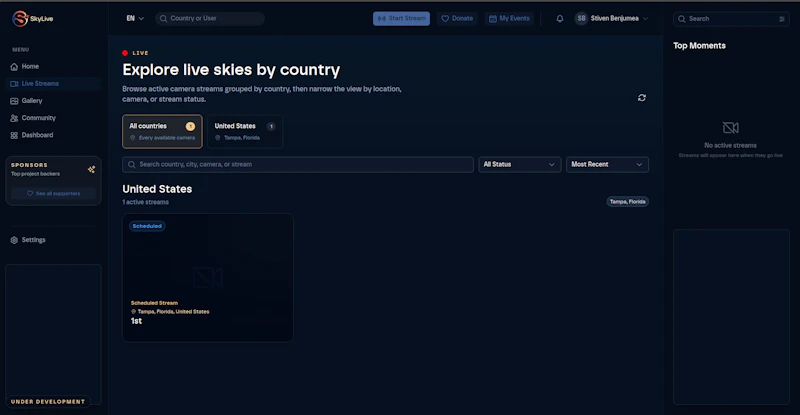Focus the Country or User search field
This screenshot has height=415, width=800.
pyautogui.click(x=210, y=18)
